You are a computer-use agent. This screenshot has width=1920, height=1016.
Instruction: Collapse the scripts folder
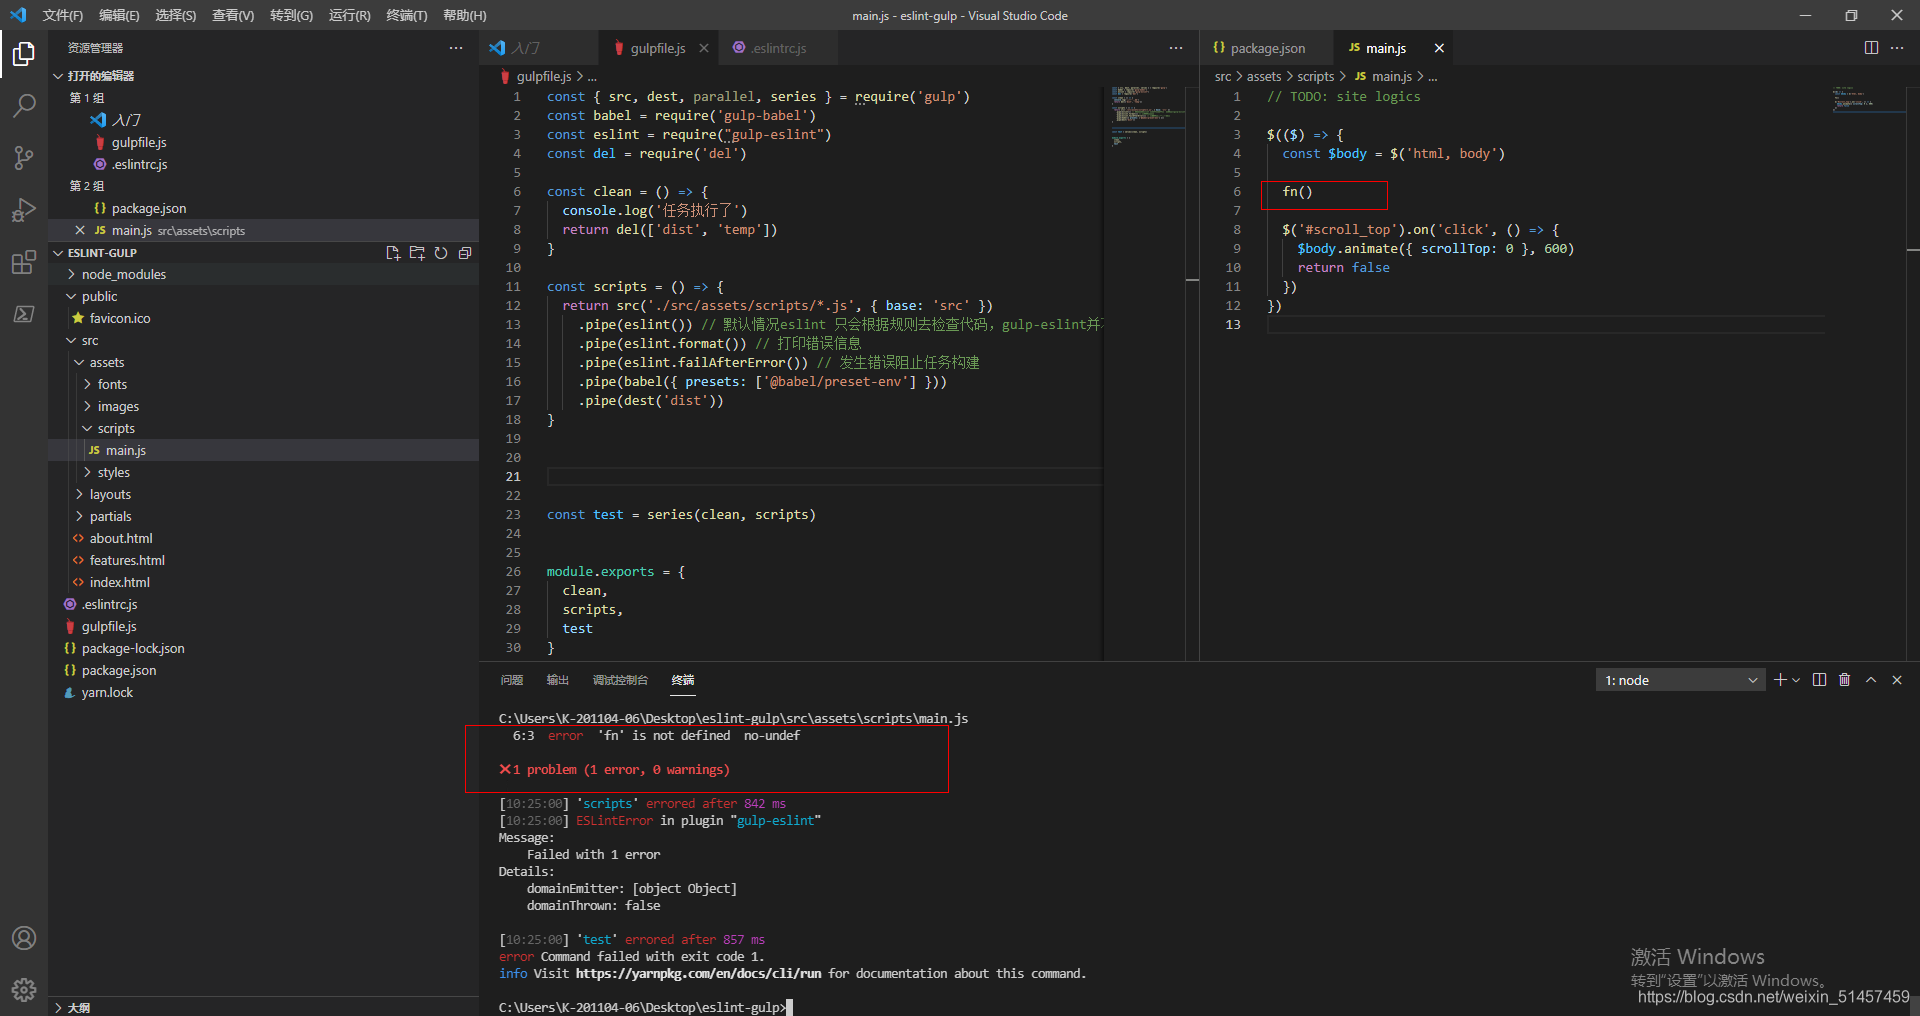tap(263, 428)
